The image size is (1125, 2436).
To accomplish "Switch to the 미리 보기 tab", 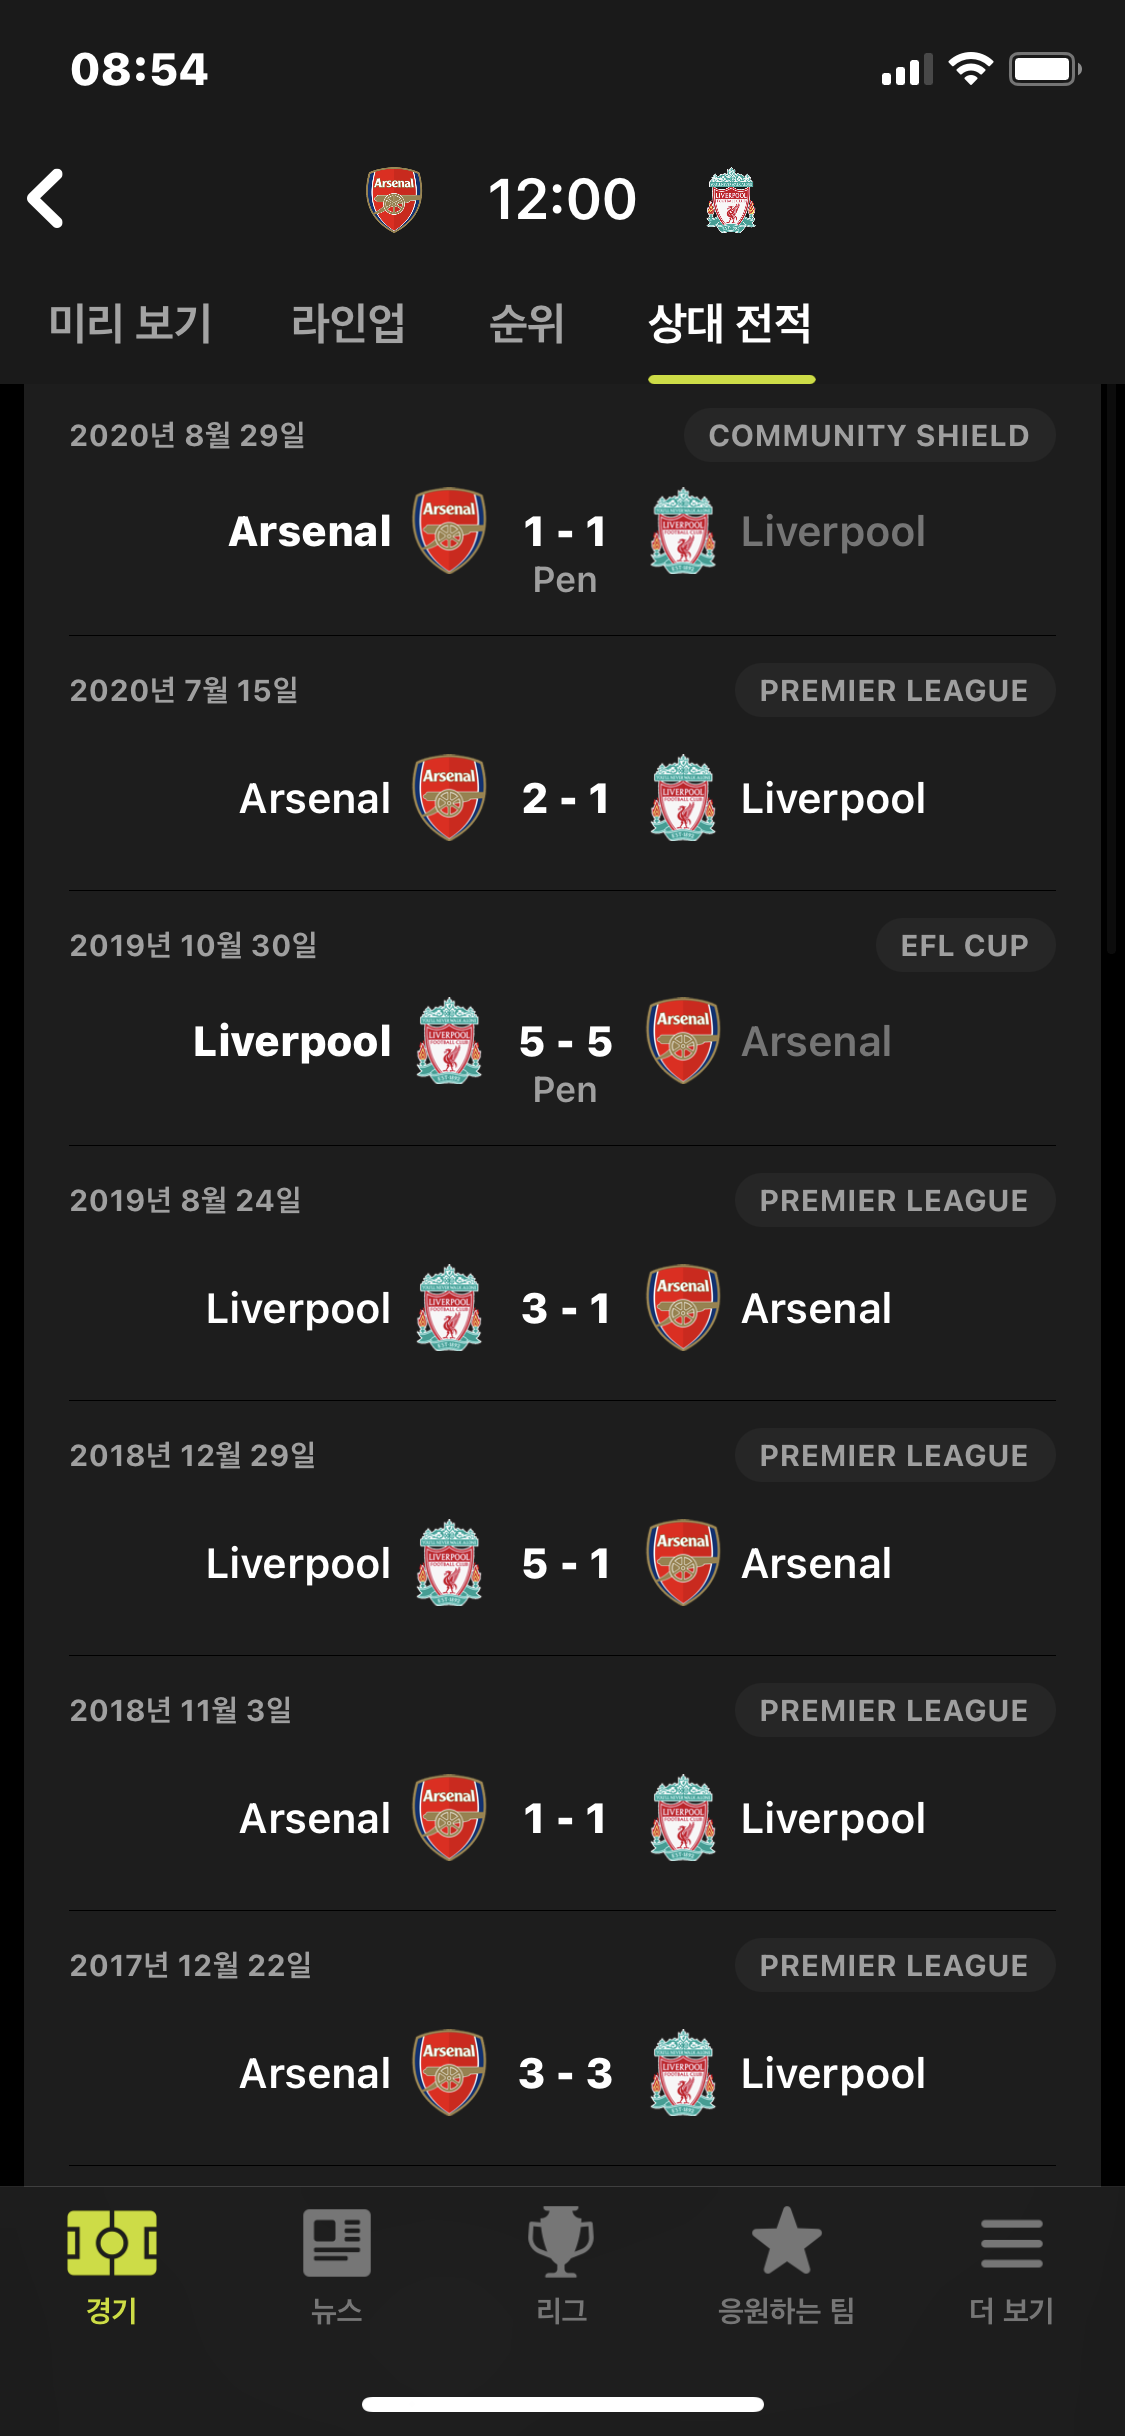I will point(130,324).
